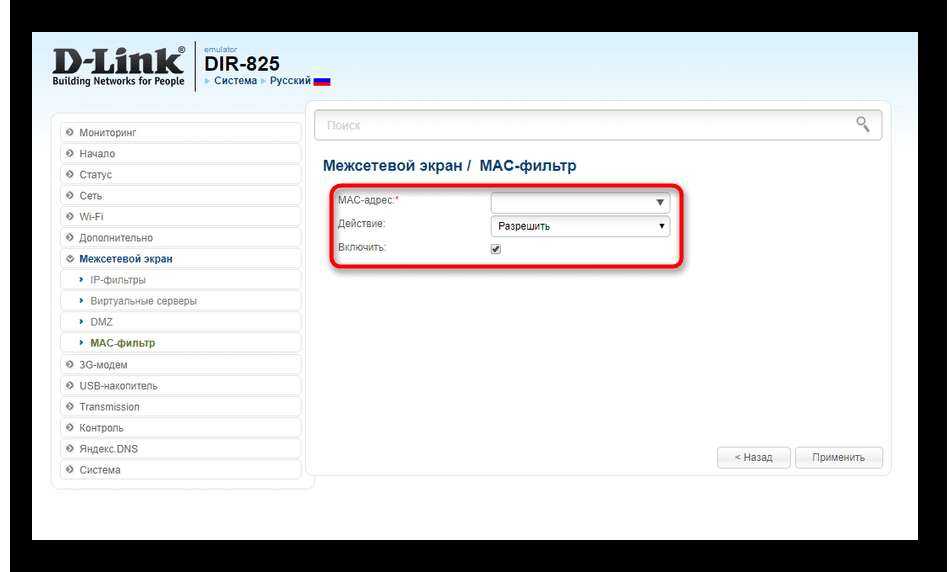Open the Мониторинг menu item
This screenshot has width=950, height=572.
(x=181, y=132)
